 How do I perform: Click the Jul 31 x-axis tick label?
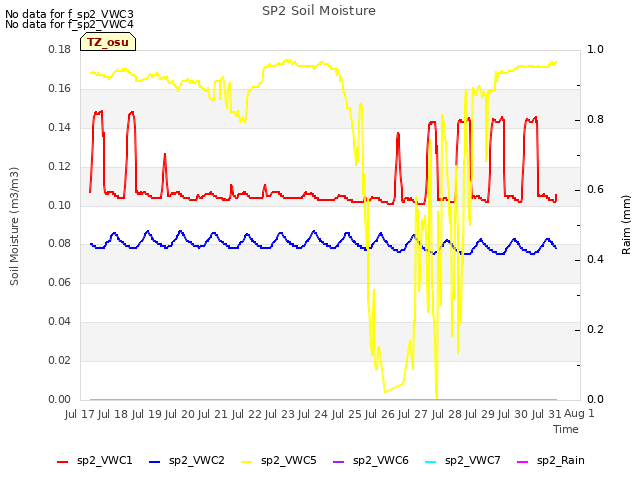pos(547,414)
